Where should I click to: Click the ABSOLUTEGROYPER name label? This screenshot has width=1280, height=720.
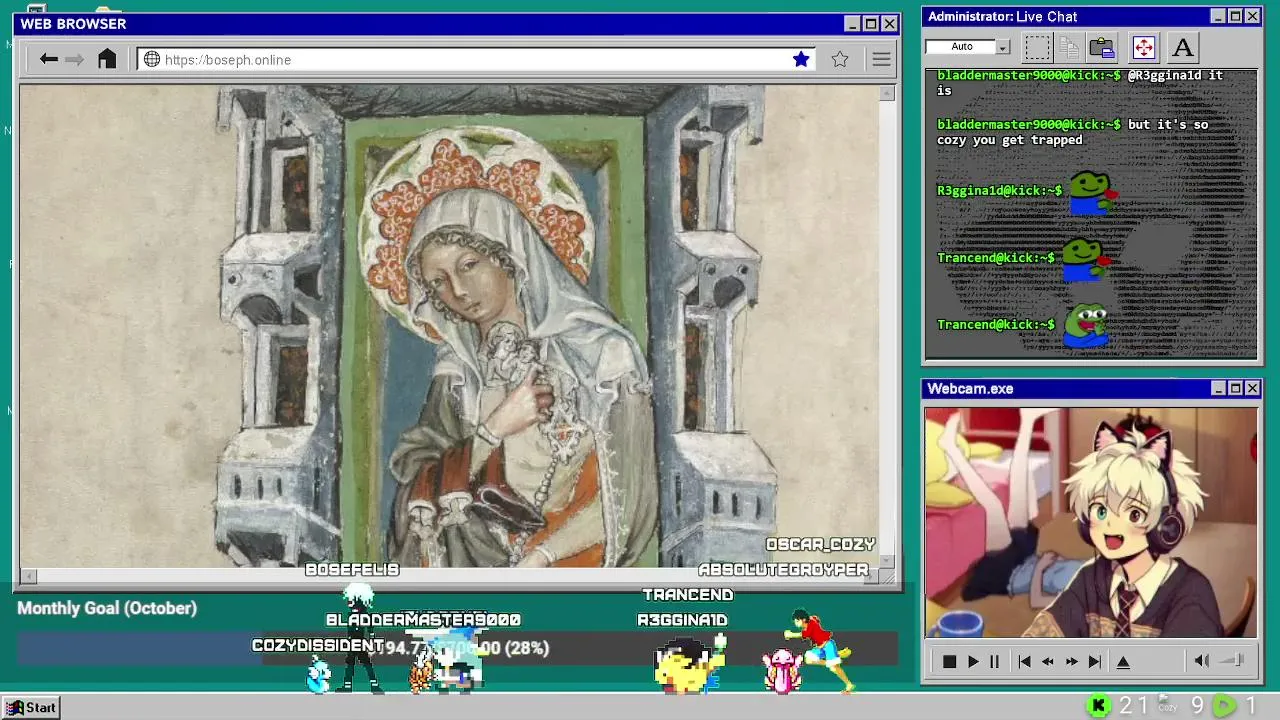tap(783, 569)
